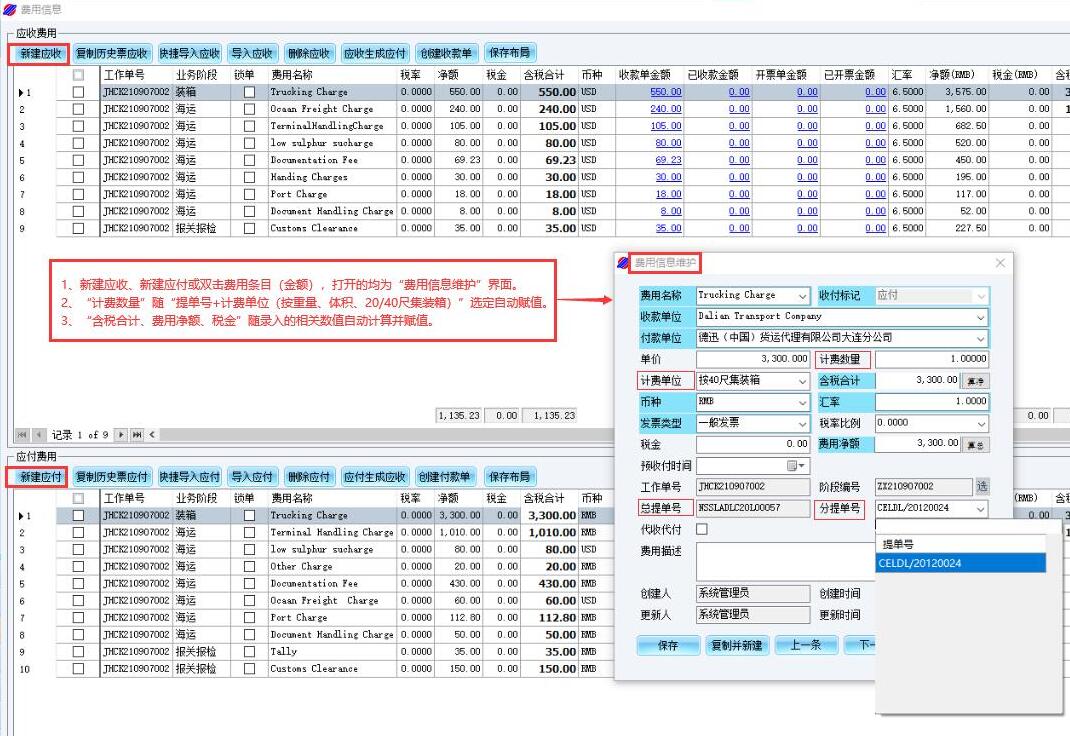Viewport: 1070px width, 736px height.
Task: Click the next record navigator arrow
Action: pyautogui.click(x=121, y=435)
